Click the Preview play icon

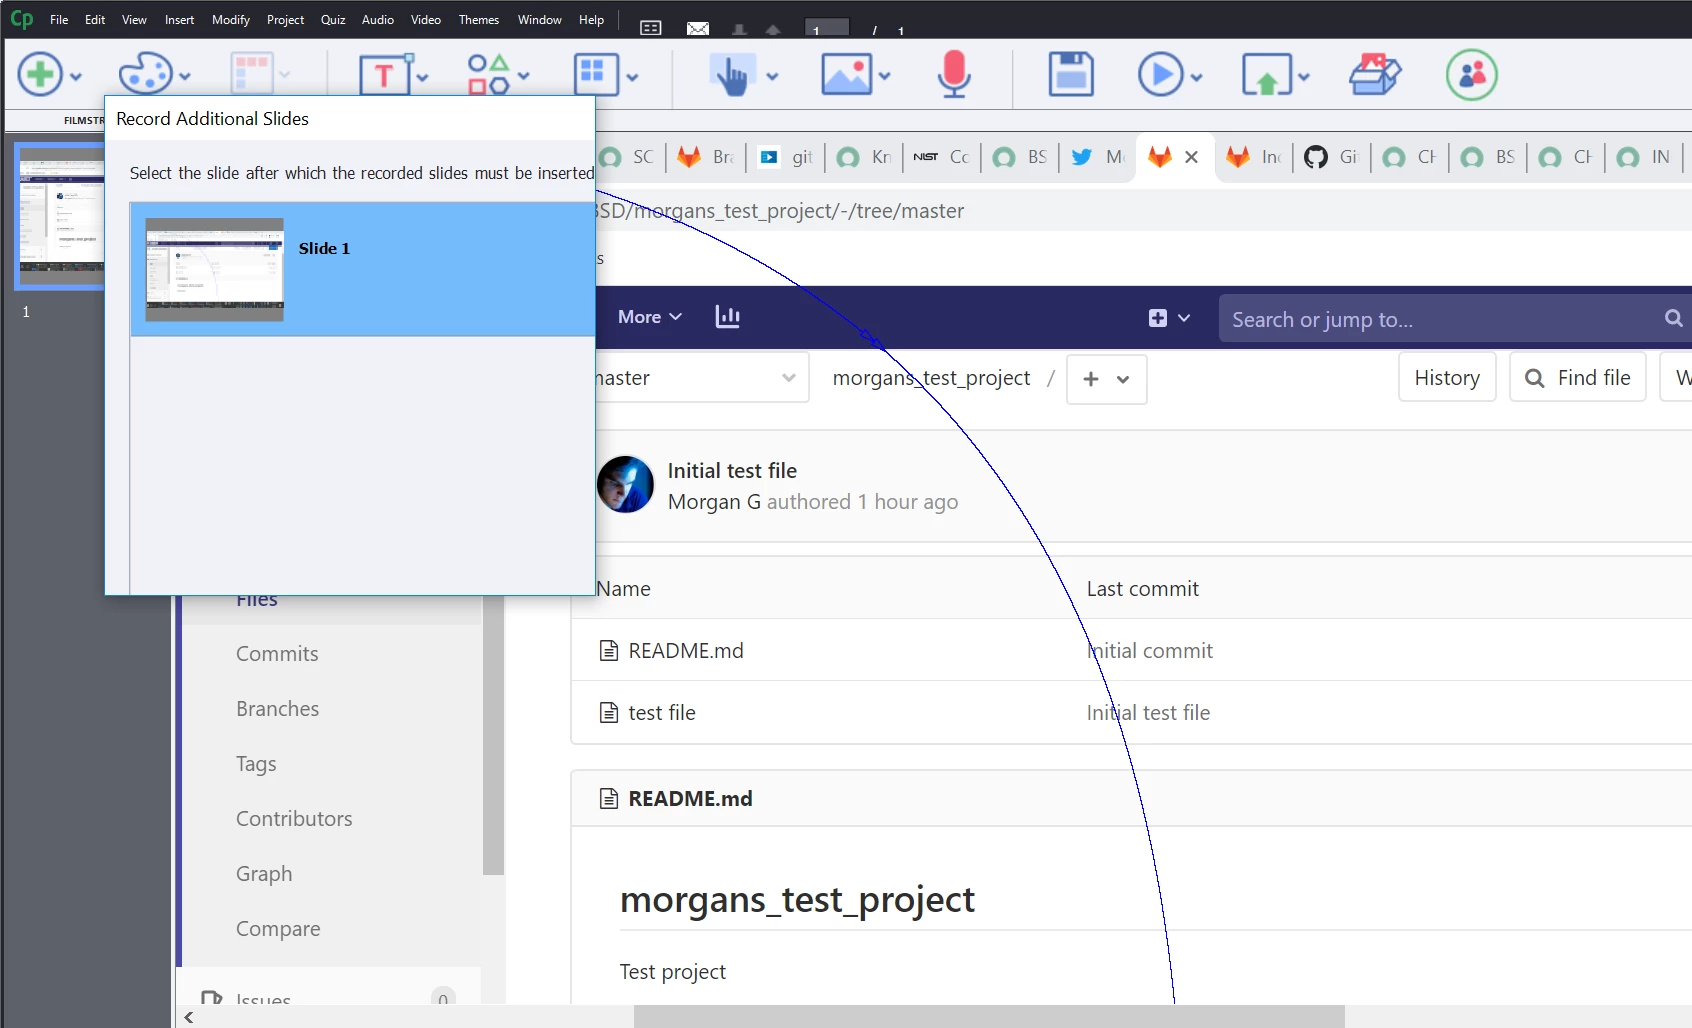[x=1160, y=75]
